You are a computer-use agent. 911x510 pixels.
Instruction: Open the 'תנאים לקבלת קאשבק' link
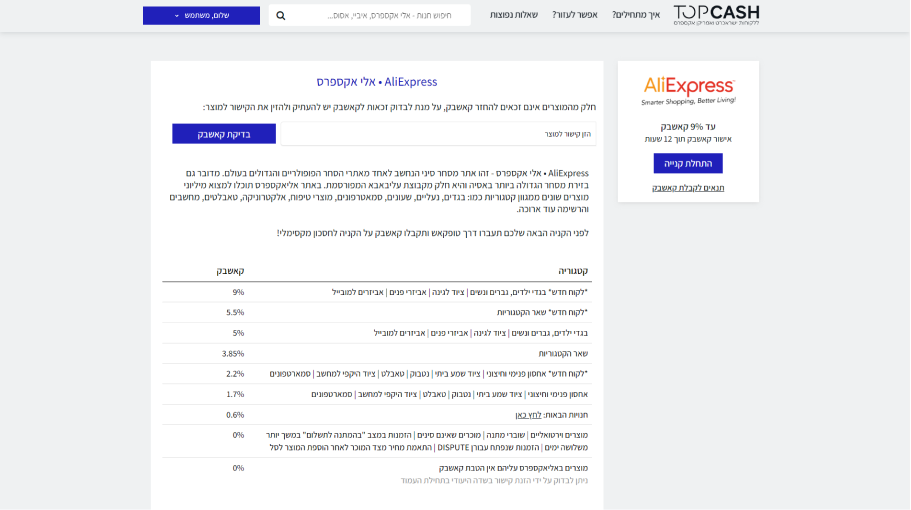tap(688, 187)
